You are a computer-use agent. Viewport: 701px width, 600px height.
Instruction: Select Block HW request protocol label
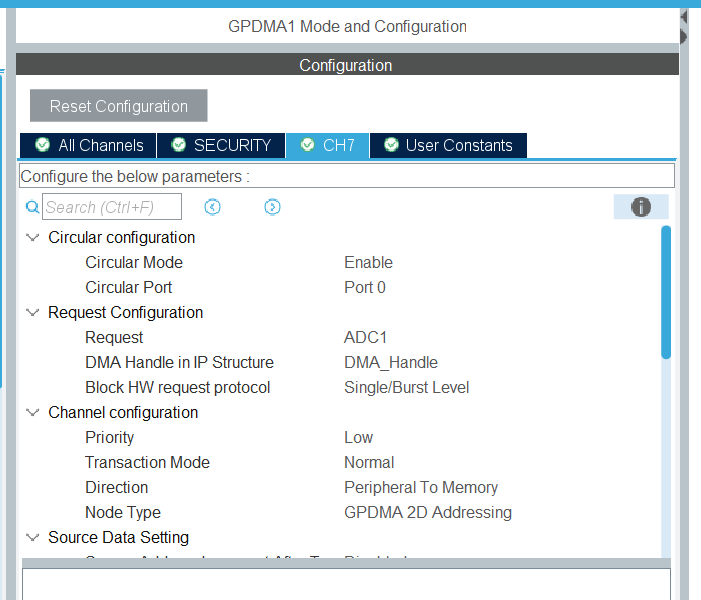pos(177,388)
